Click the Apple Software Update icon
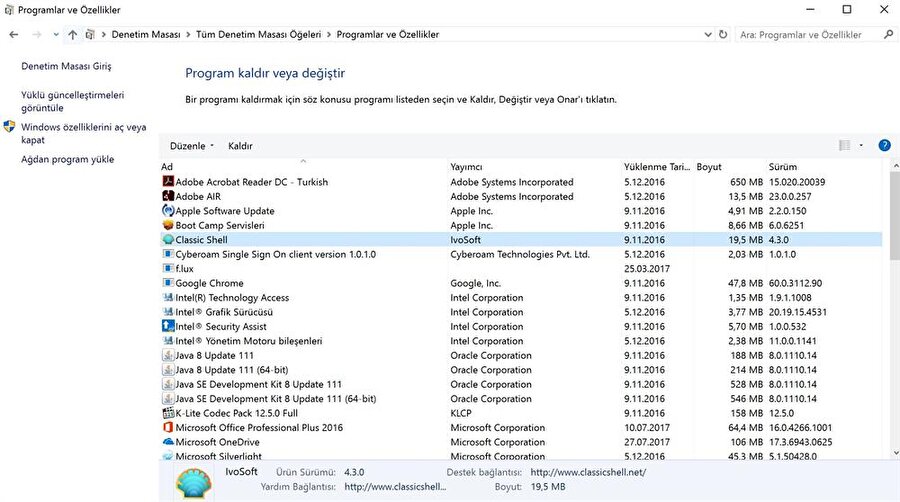Image resolution: width=900 pixels, height=502 pixels. (168, 211)
